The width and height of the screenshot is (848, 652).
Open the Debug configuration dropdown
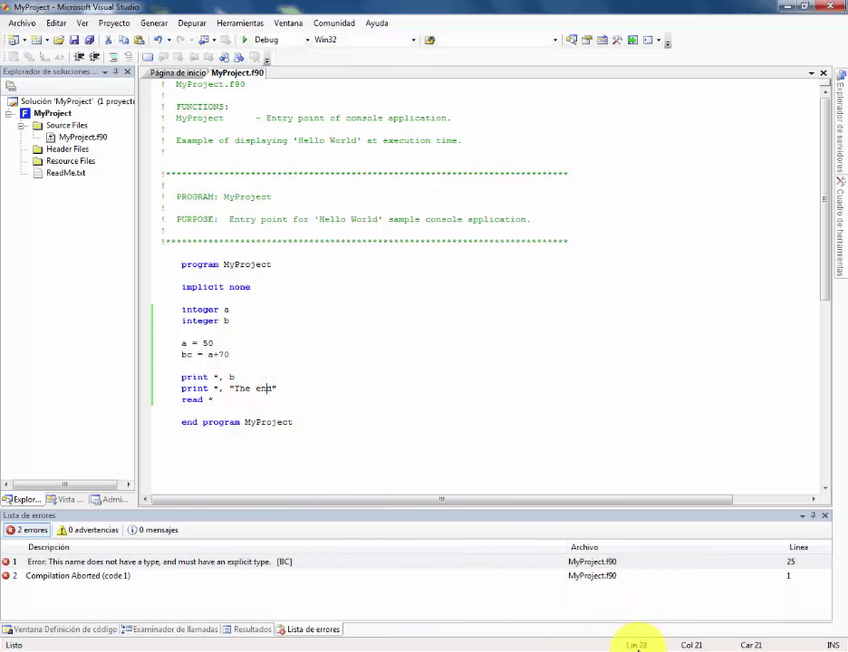307,40
